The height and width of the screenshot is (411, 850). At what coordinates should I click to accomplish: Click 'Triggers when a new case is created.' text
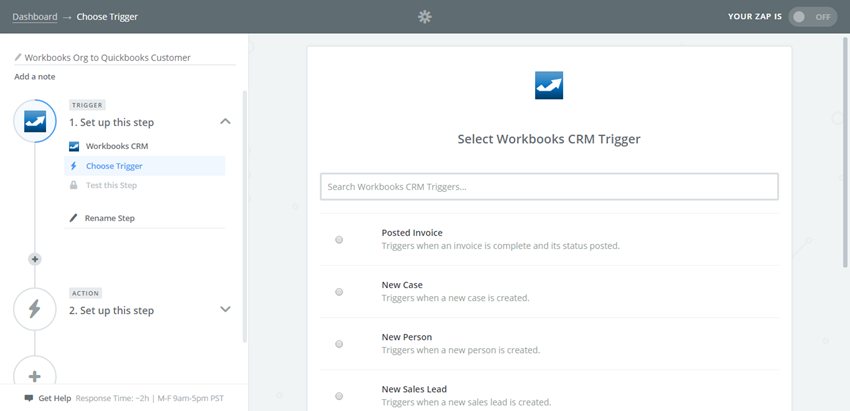click(455, 298)
